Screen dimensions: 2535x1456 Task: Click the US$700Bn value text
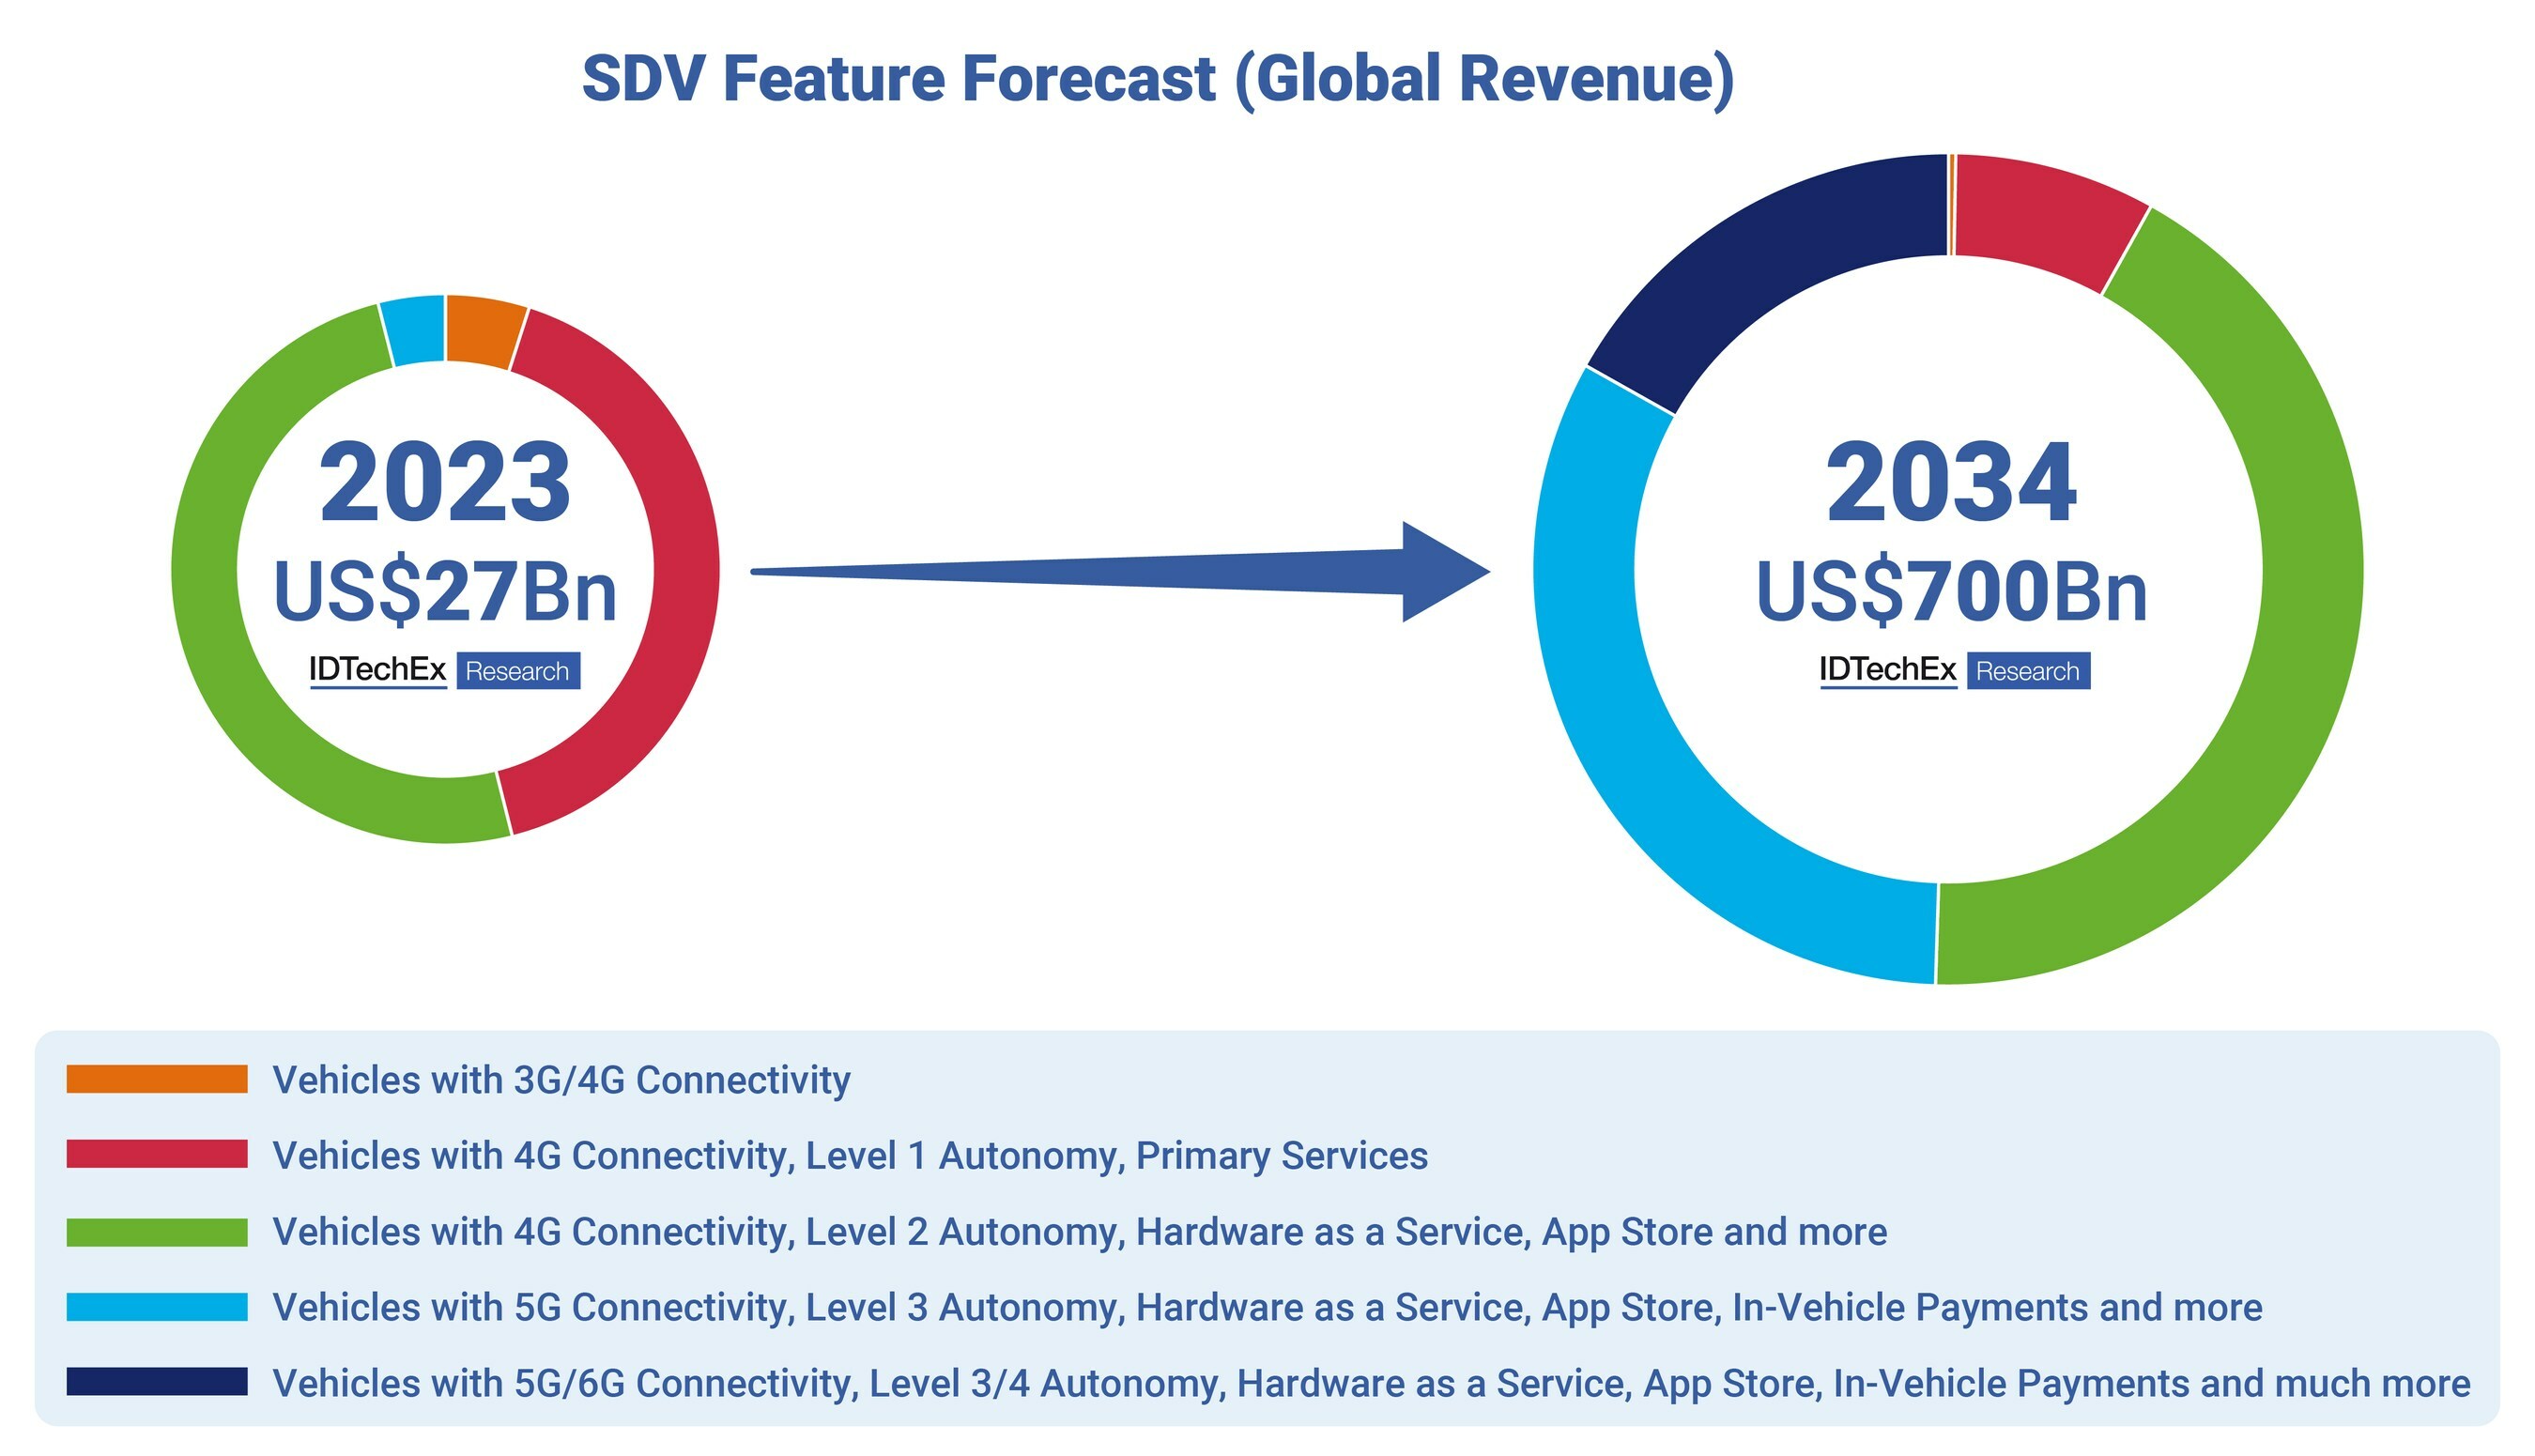click(1952, 592)
